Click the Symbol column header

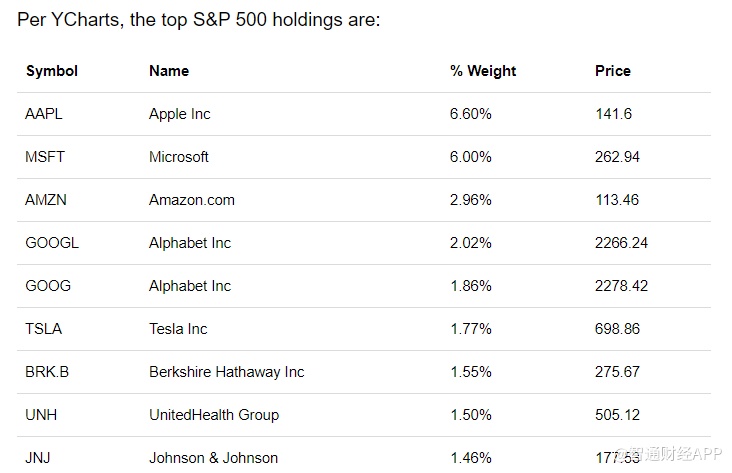click(52, 71)
